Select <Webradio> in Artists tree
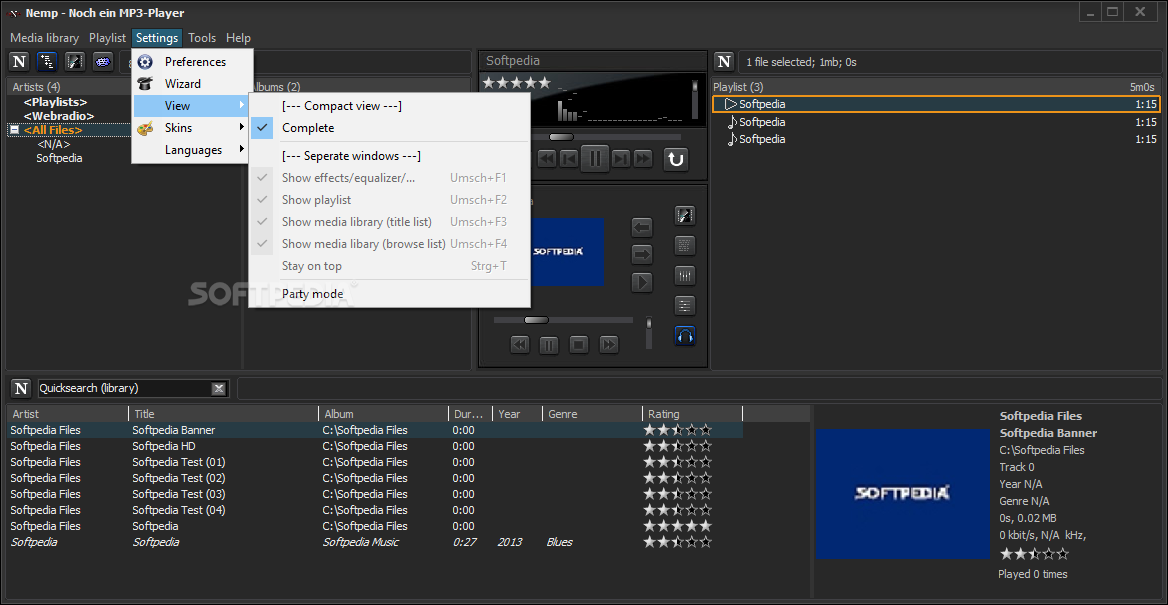 (x=59, y=115)
